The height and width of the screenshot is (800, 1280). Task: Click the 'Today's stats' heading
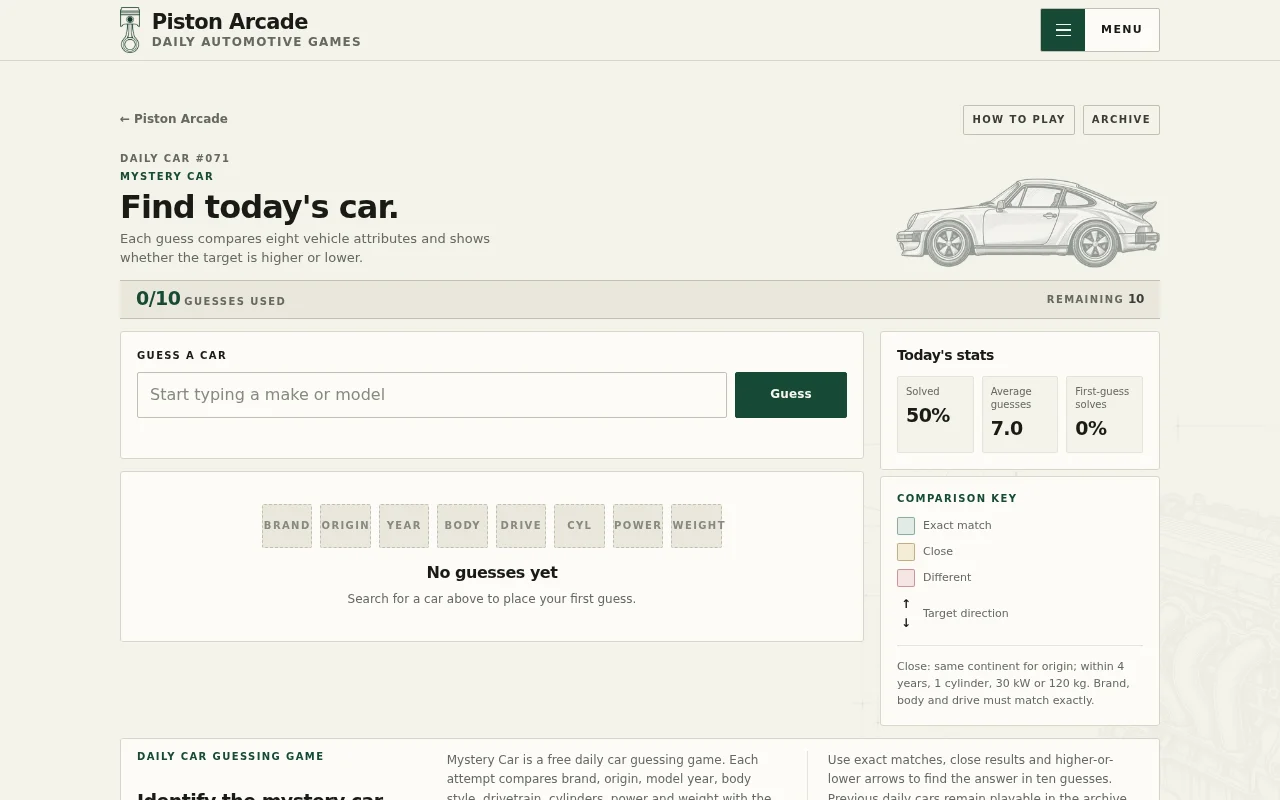tap(945, 355)
